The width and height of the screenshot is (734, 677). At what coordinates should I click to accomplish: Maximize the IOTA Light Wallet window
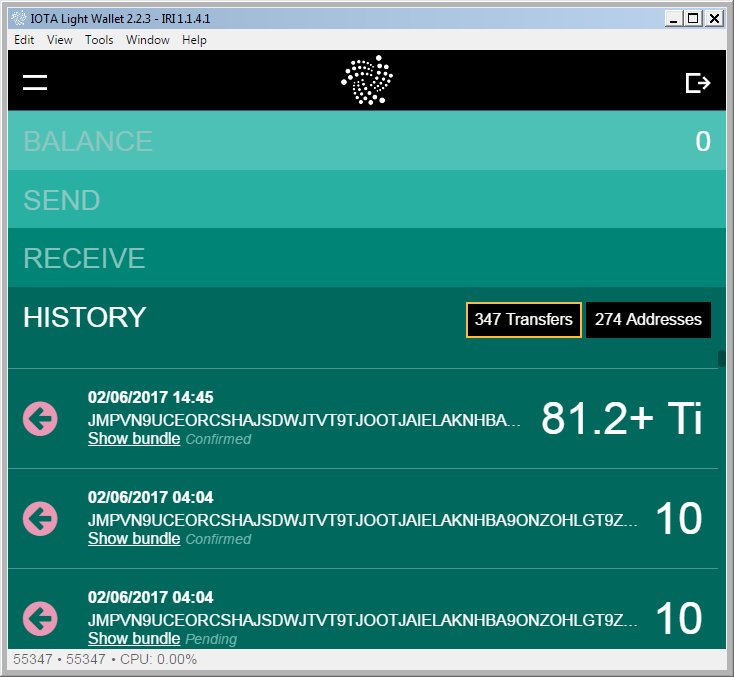point(693,19)
